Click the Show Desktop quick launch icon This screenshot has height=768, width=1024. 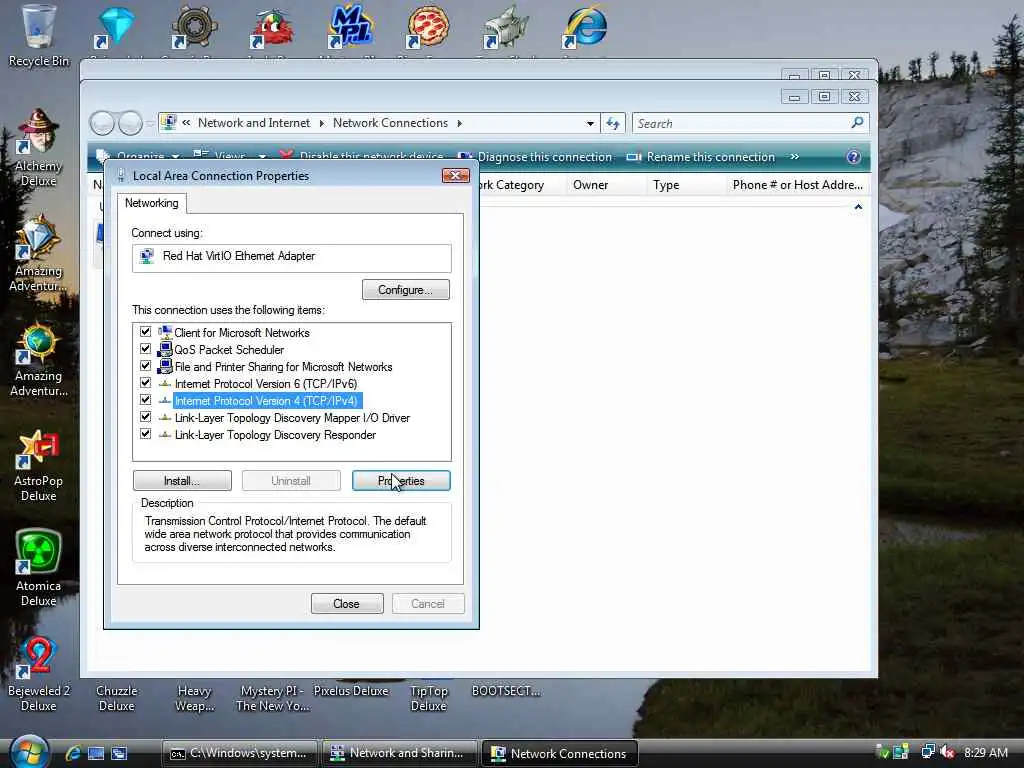coord(96,753)
